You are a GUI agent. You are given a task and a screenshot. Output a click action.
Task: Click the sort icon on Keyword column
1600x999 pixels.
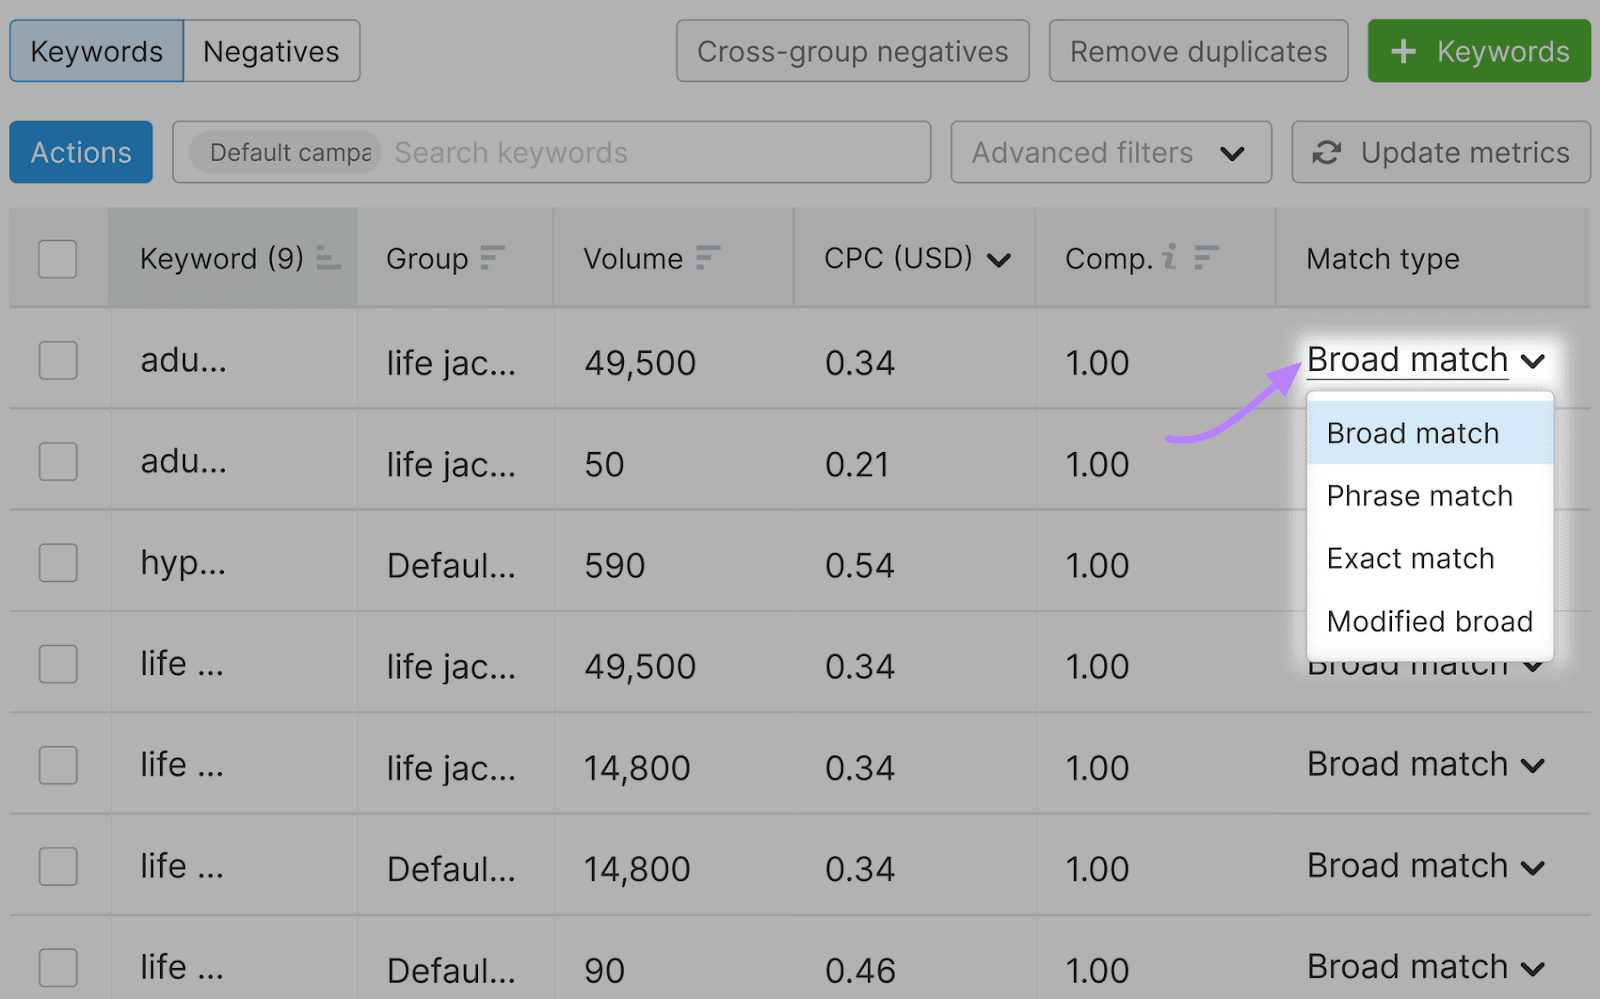pos(328,257)
